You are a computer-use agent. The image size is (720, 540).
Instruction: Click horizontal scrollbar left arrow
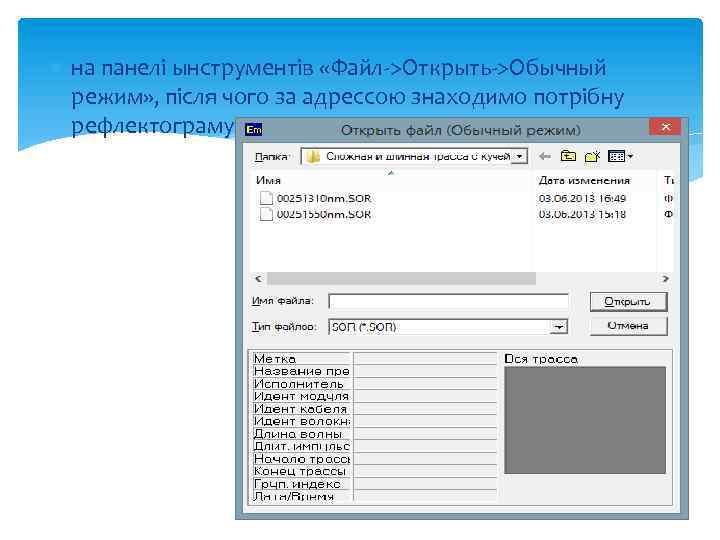[259, 278]
